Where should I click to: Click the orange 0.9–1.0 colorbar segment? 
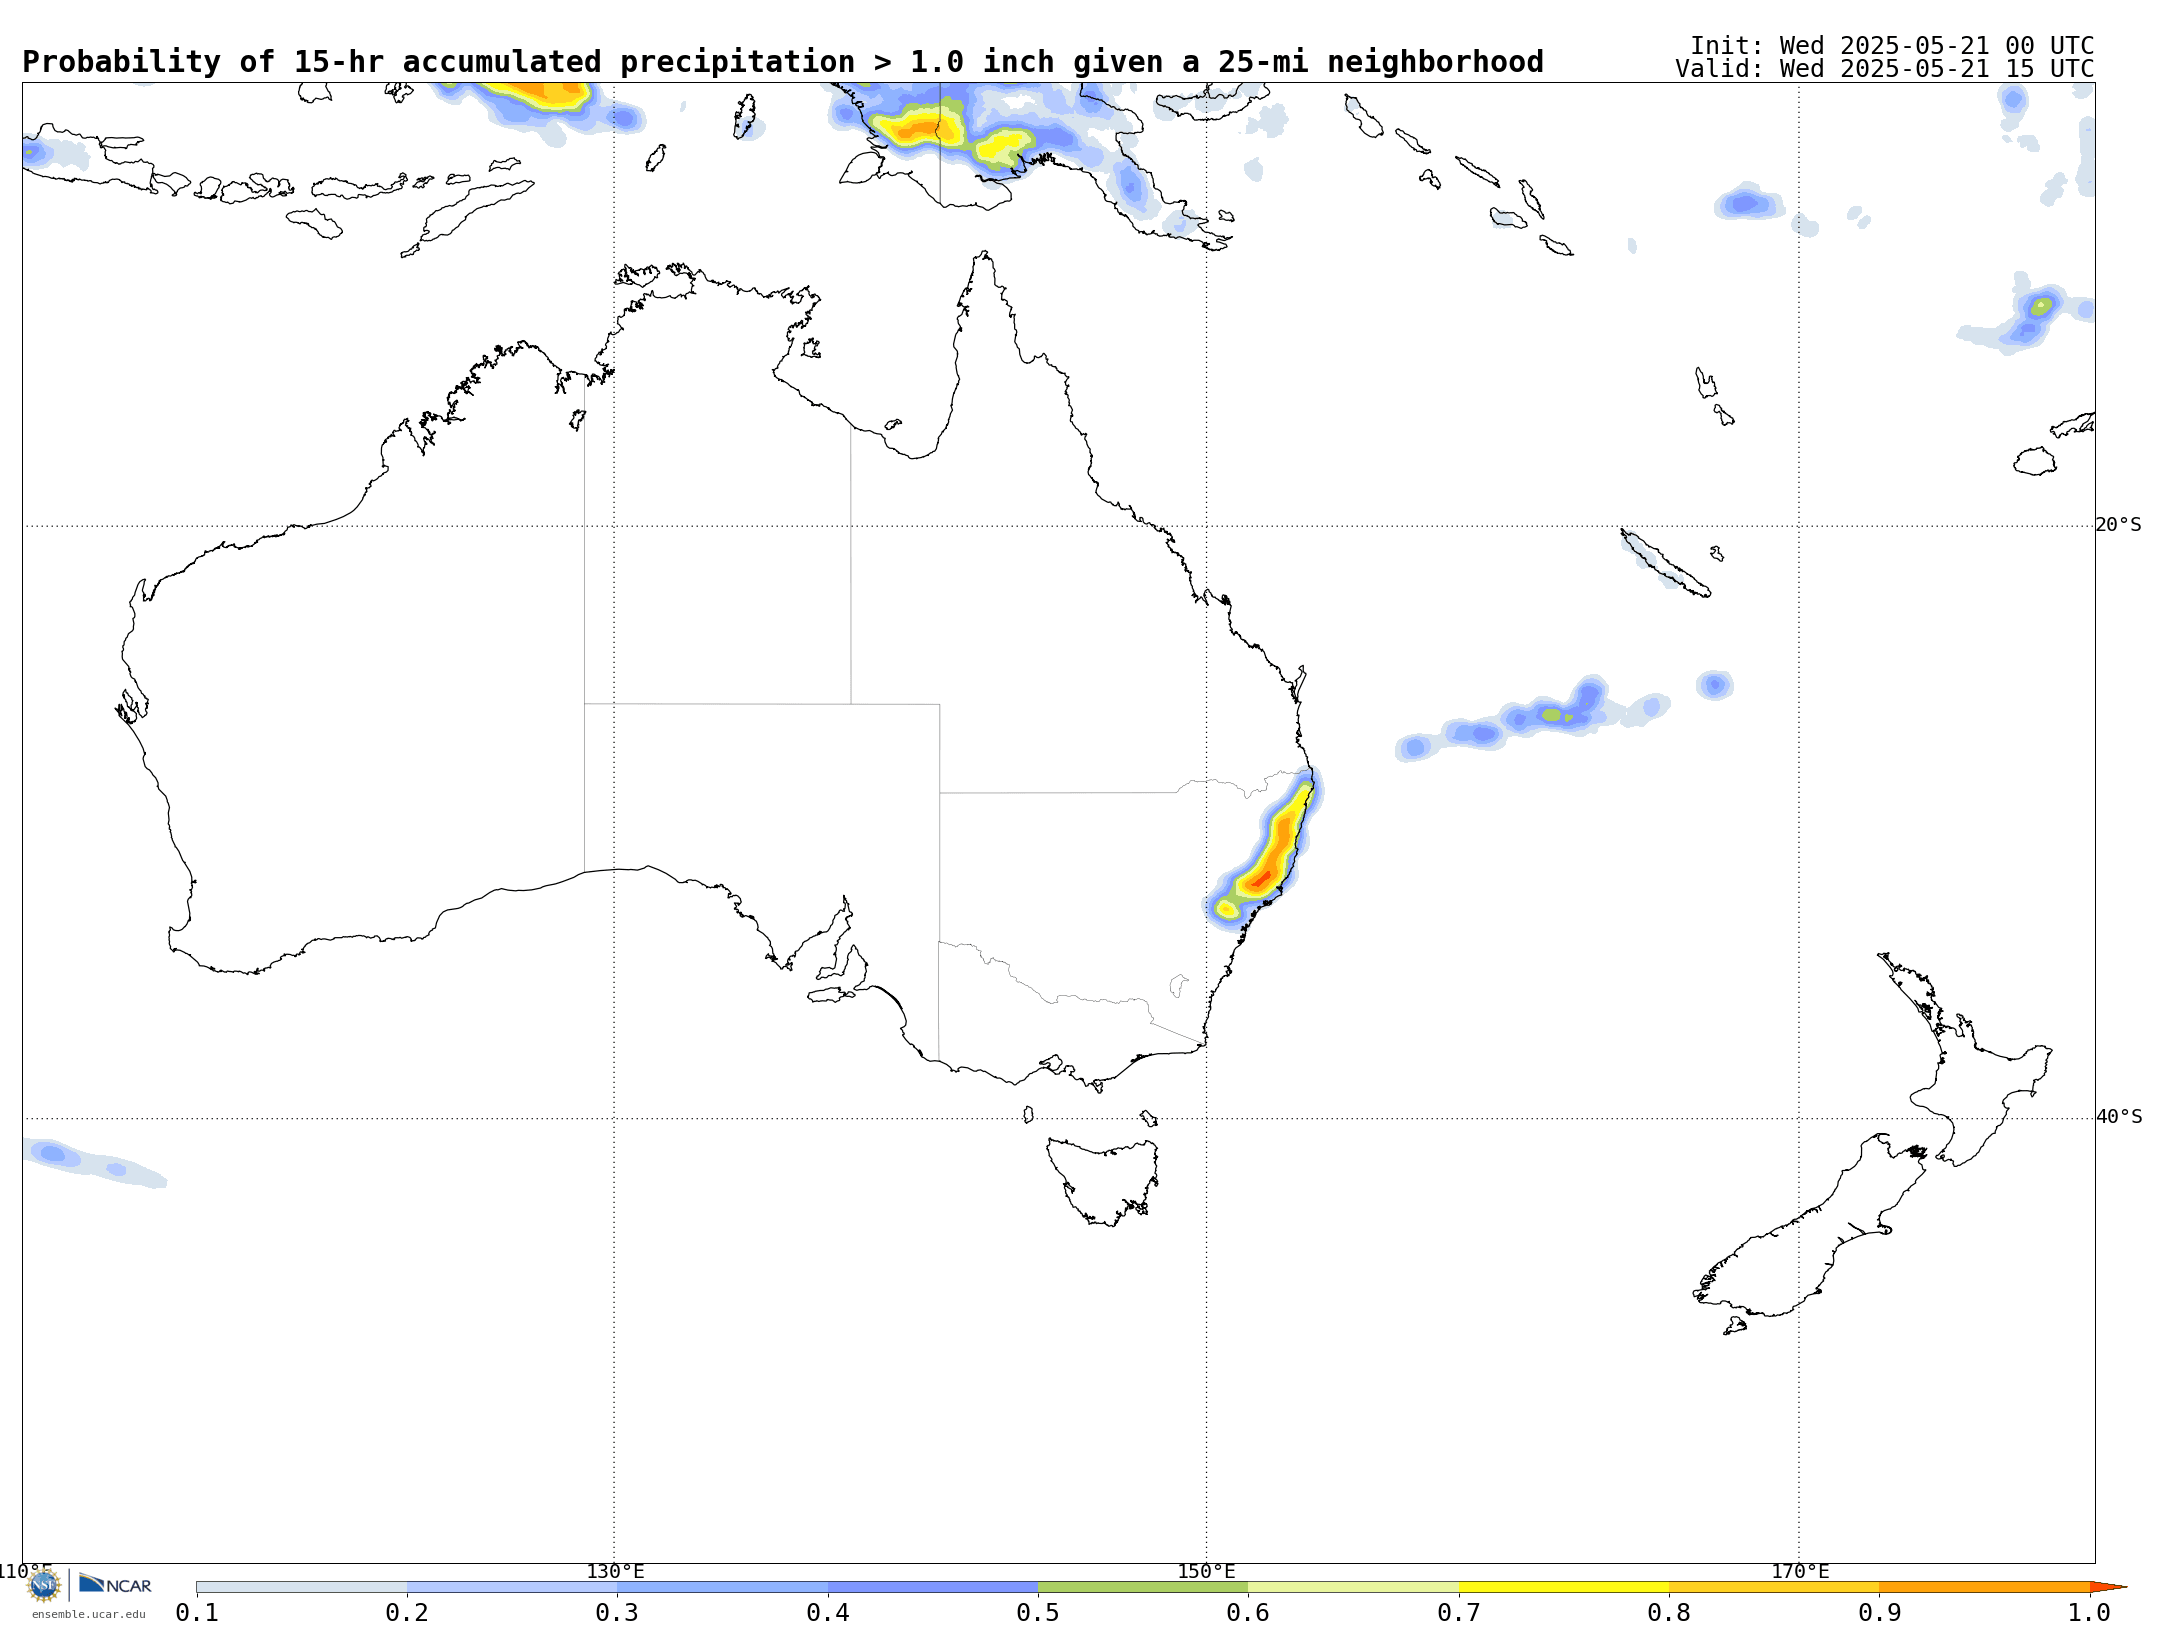pyautogui.click(x=1984, y=1587)
